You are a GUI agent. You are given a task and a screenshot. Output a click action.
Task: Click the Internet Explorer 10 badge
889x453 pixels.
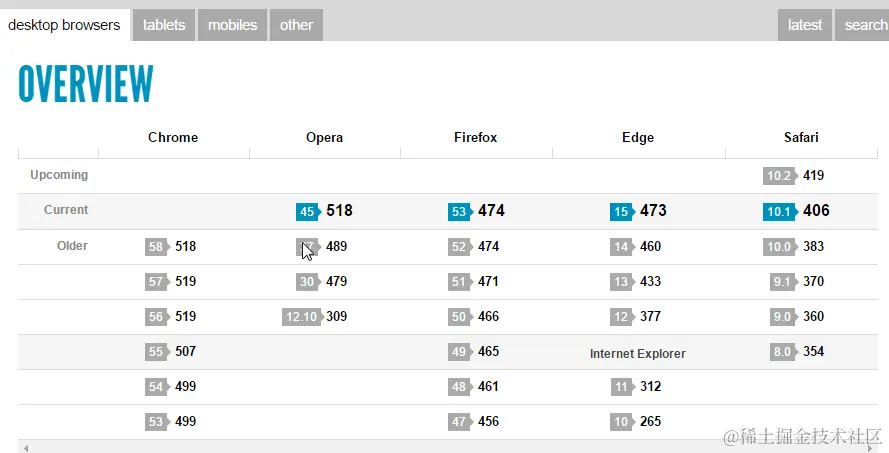(623, 422)
